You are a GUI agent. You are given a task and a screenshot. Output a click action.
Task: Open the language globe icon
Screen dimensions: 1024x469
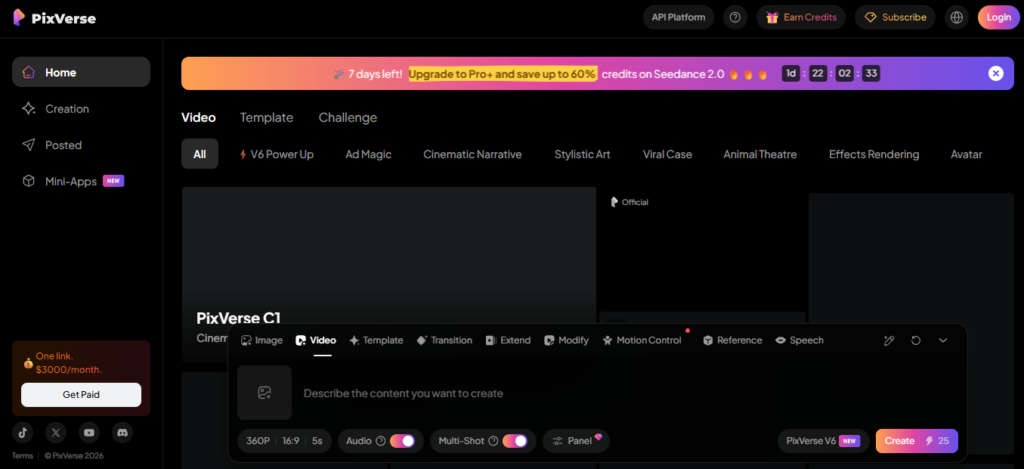coord(957,18)
